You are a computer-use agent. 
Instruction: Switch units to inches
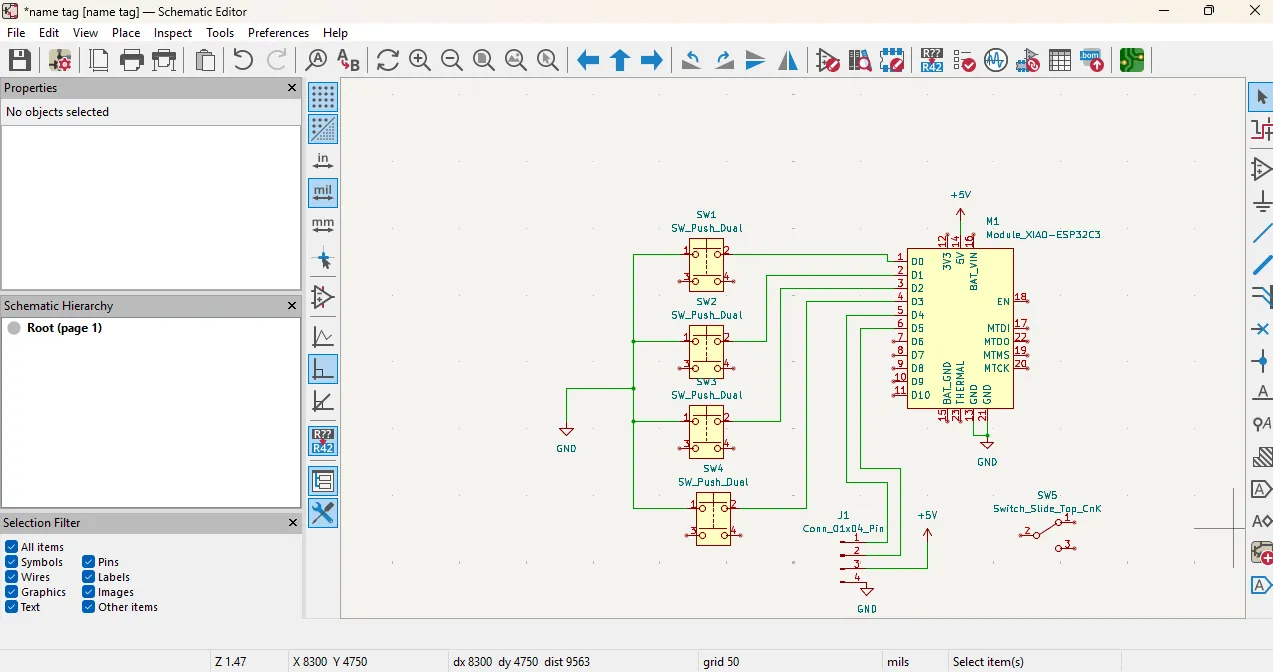tap(323, 161)
